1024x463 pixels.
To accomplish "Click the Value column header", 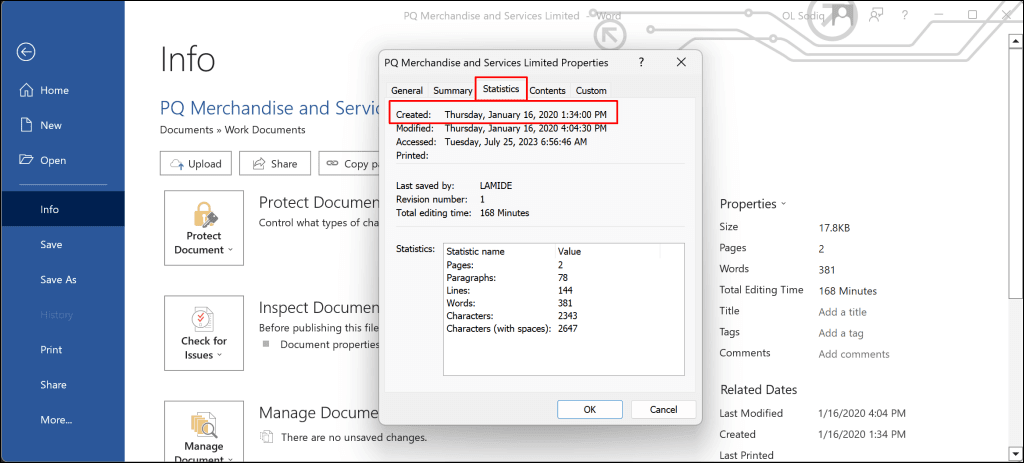I will tap(607, 251).
